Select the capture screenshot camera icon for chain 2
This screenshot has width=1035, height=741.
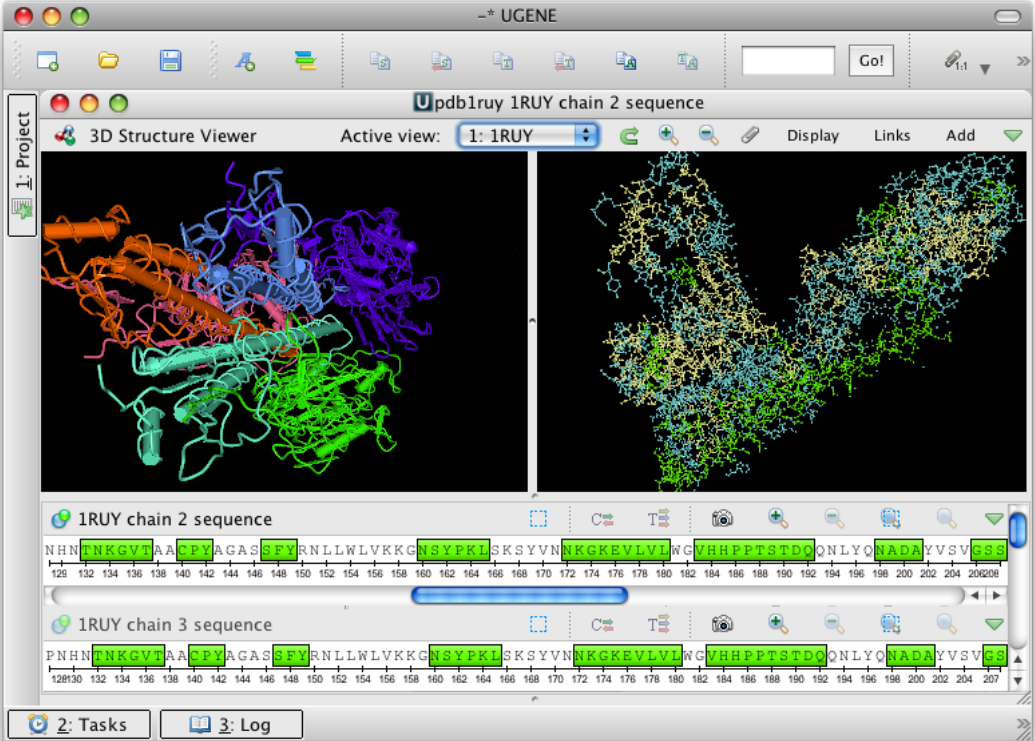(722, 518)
